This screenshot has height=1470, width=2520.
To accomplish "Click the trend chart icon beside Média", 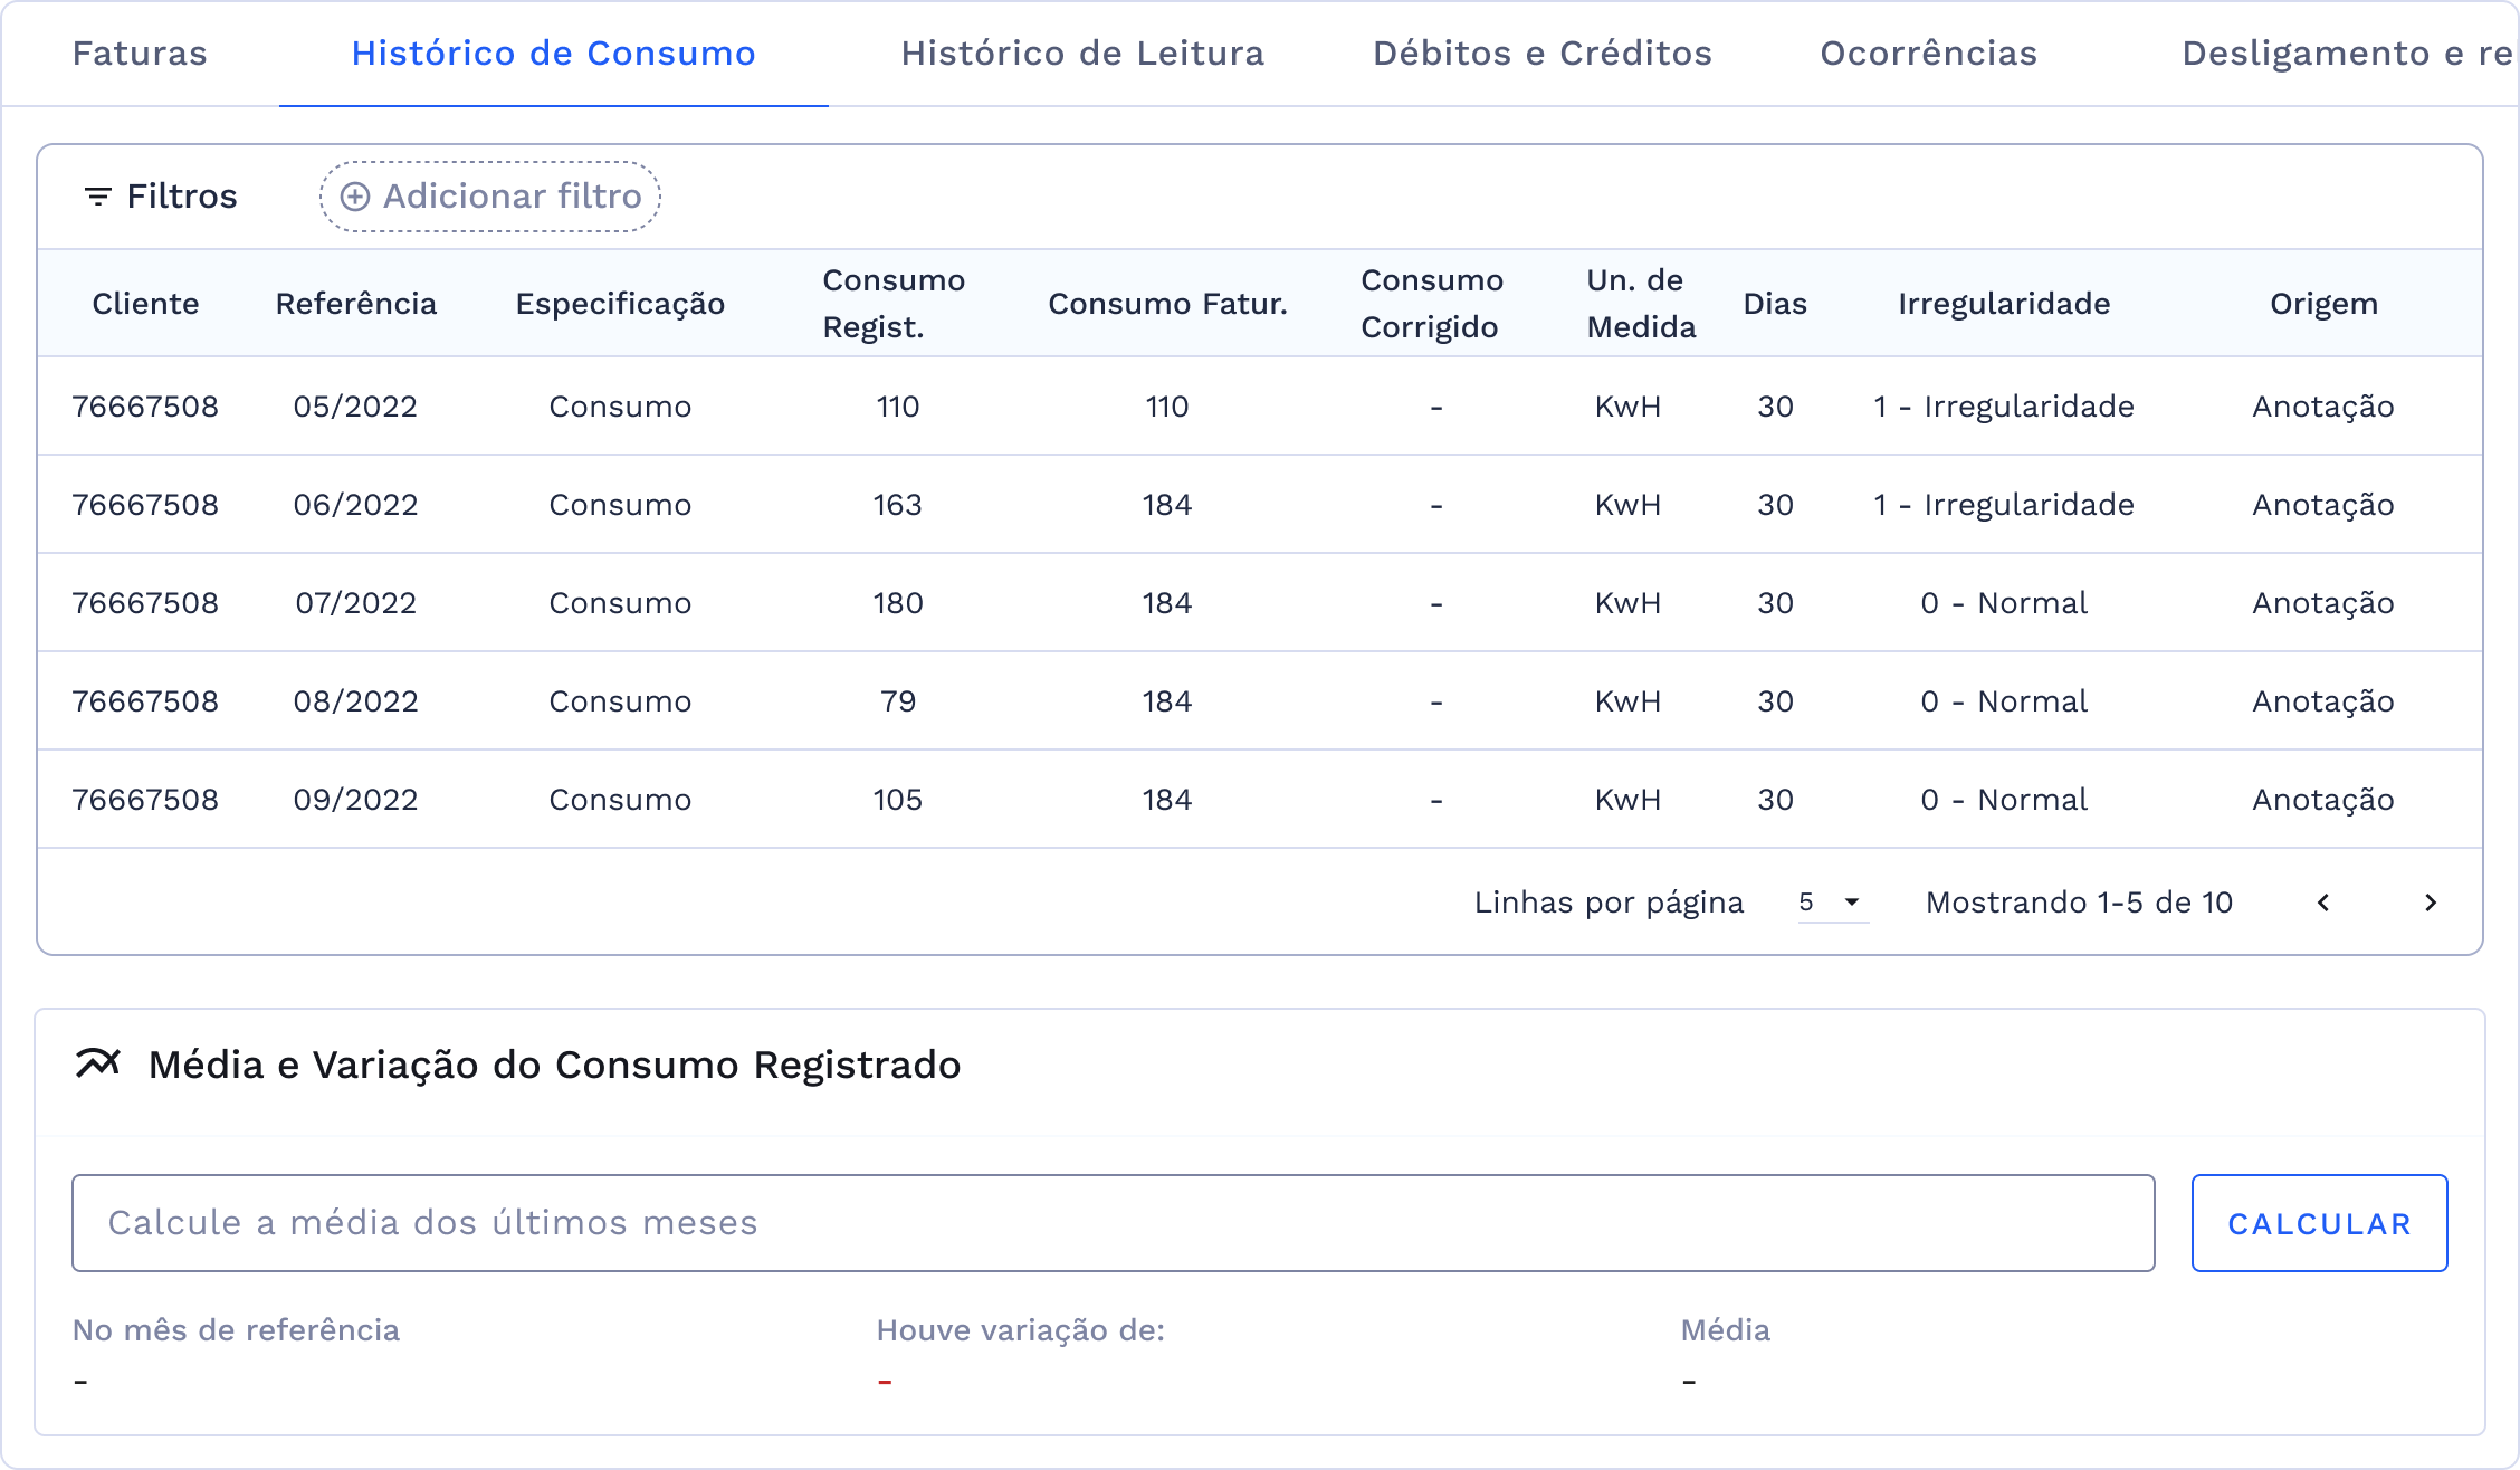I will click(98, 1063).
